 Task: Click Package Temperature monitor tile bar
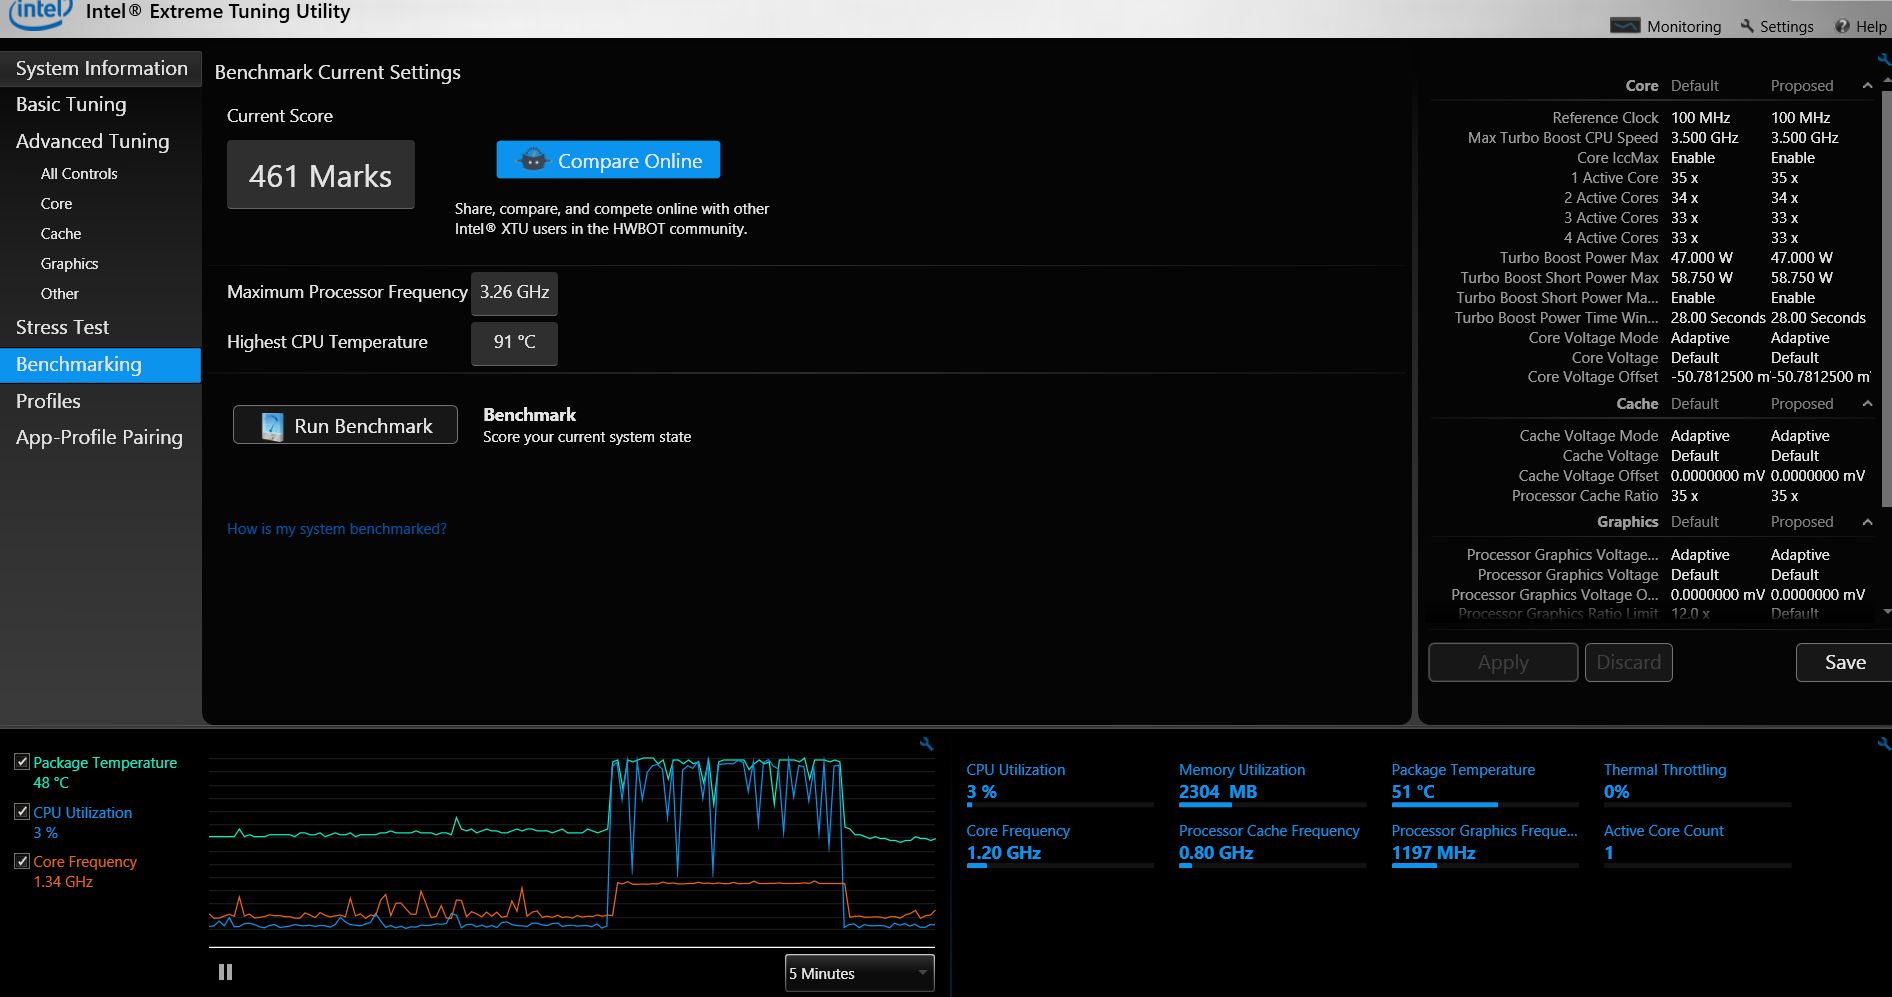point(1485,804)
